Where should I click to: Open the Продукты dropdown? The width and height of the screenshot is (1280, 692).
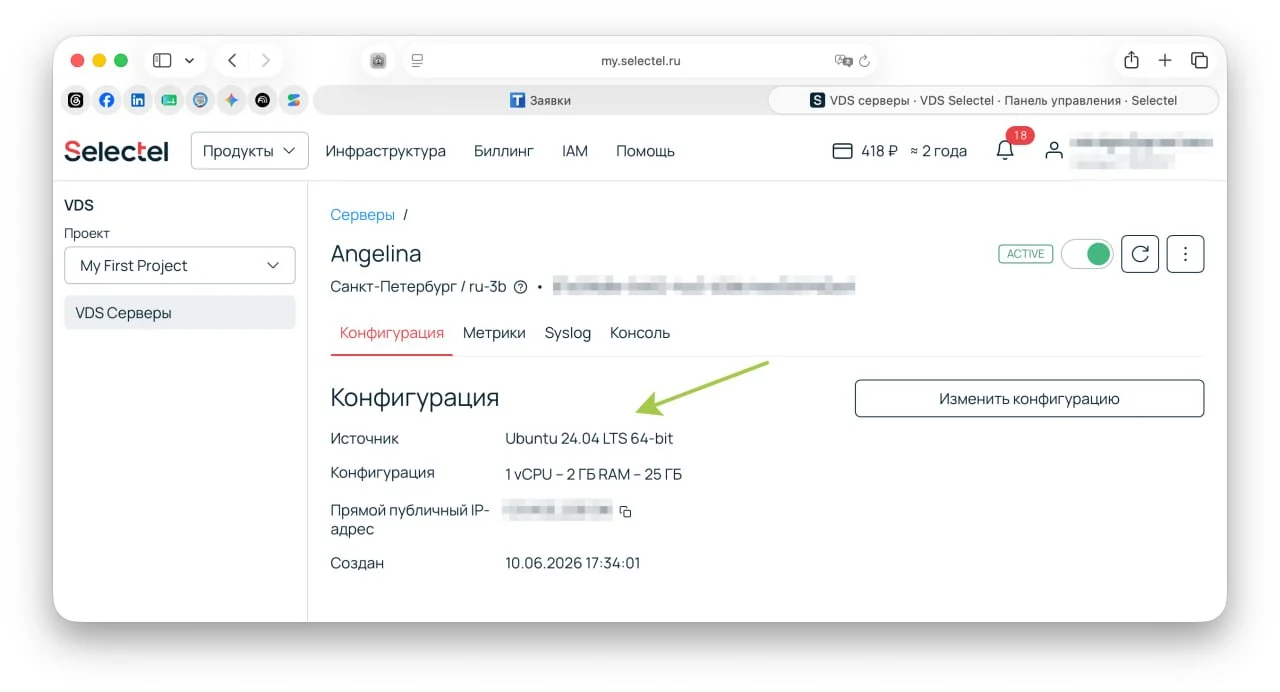pyautogui.click(x=249, y=151)
